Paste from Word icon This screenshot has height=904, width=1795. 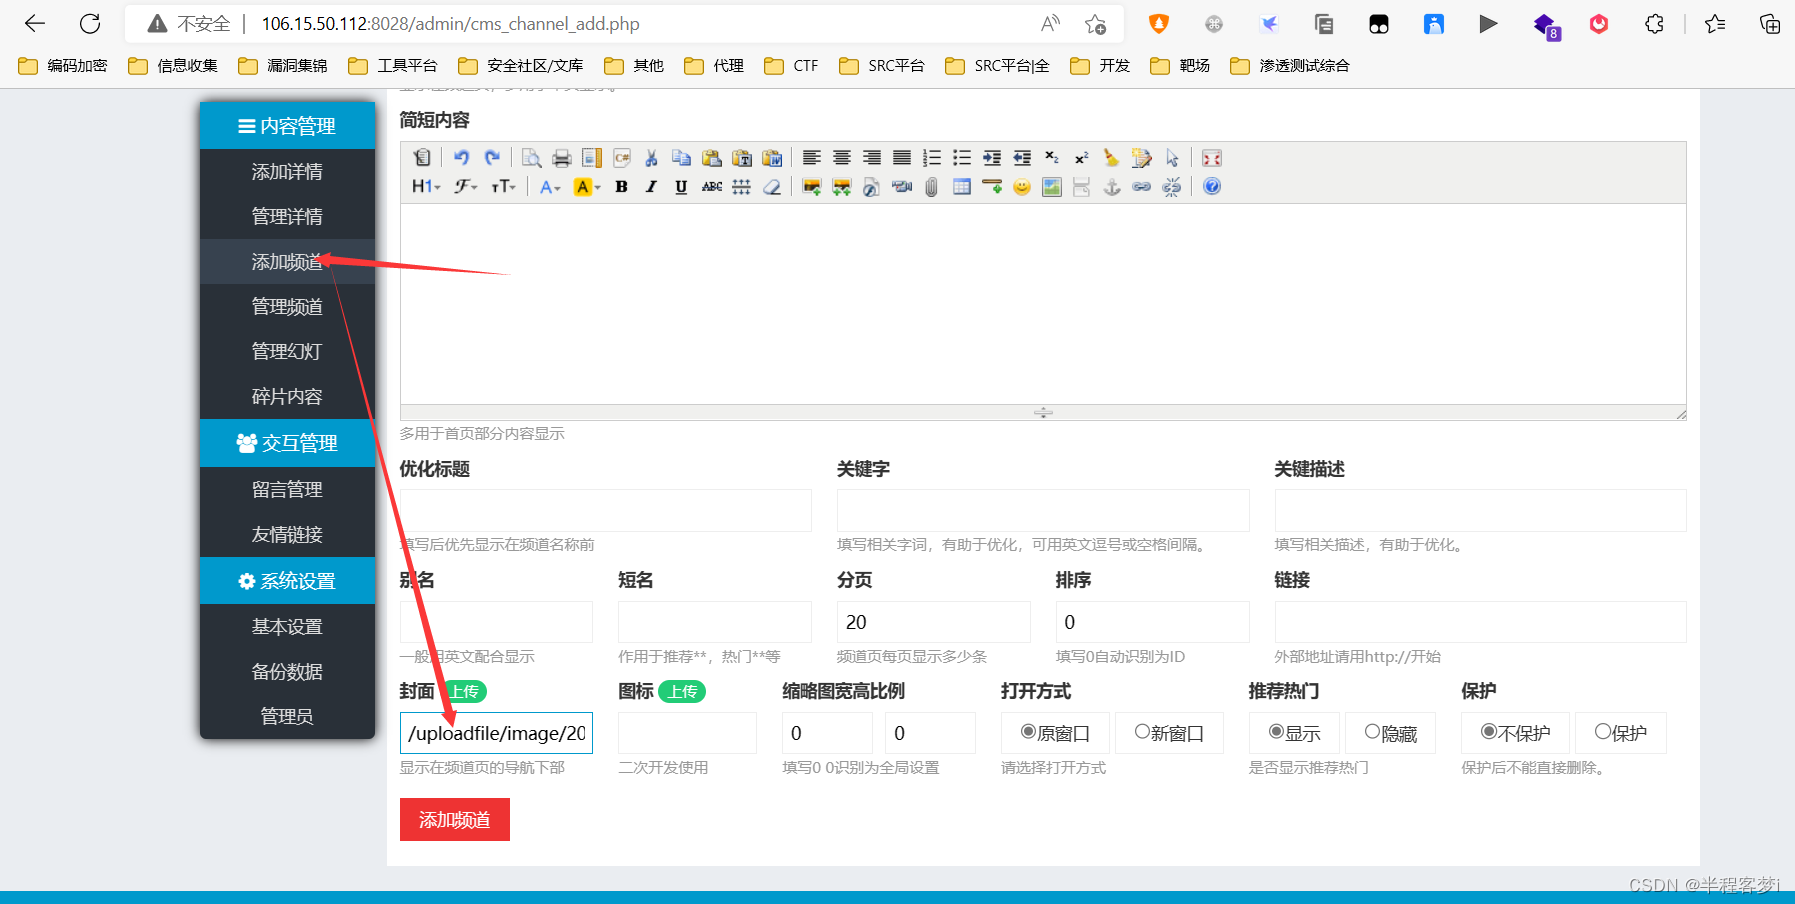(x=772, y=158)
